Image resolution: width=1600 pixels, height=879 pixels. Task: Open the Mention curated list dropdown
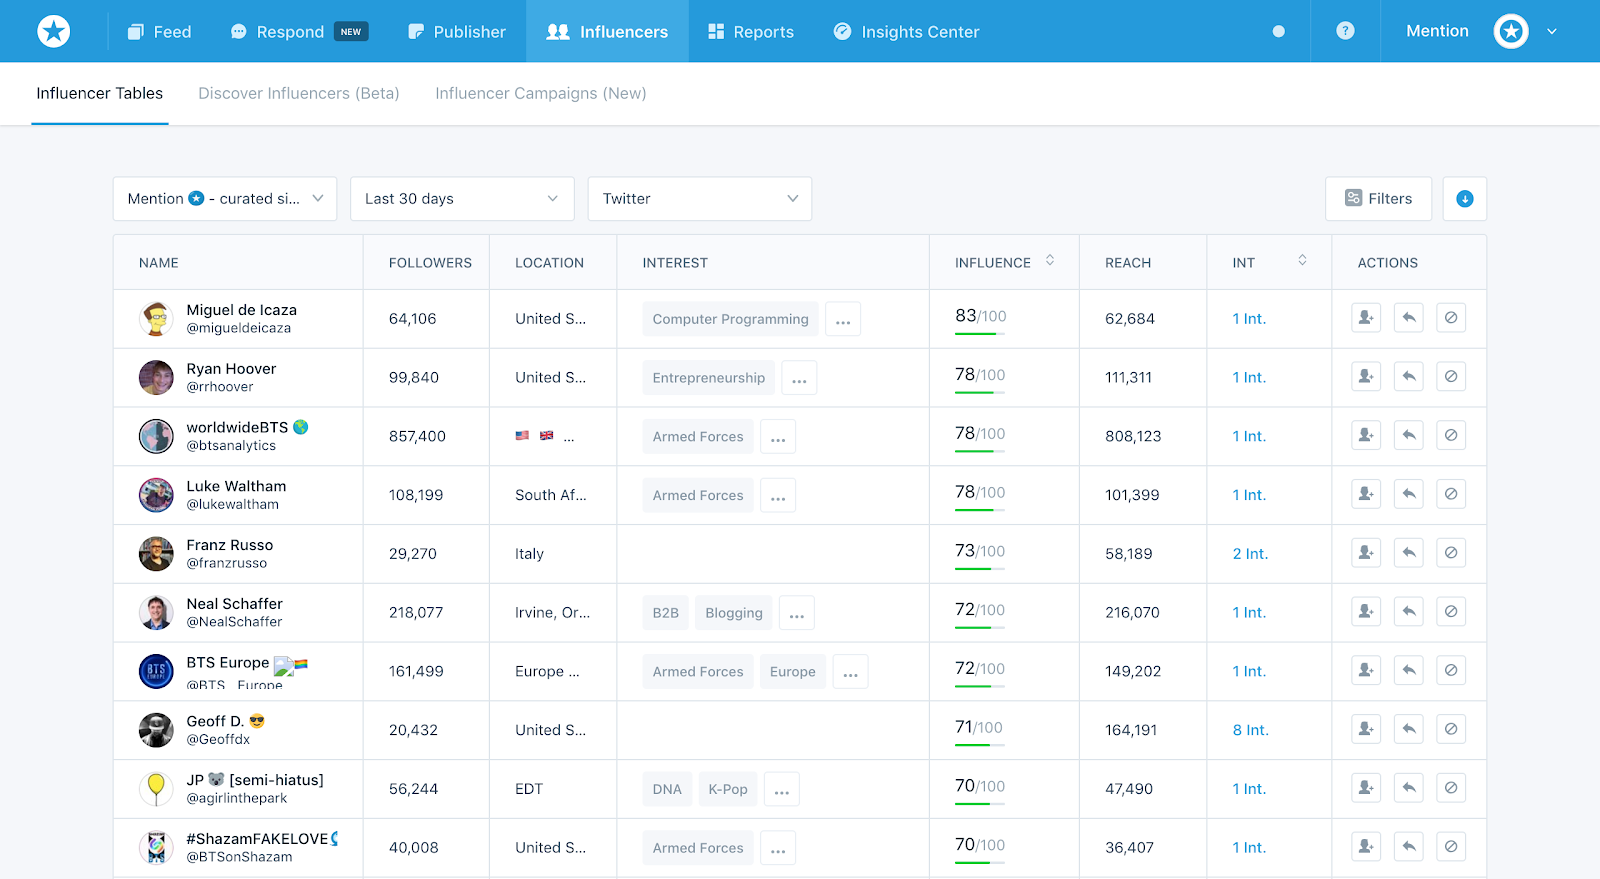pyautogui.click(x=225, y=199)
